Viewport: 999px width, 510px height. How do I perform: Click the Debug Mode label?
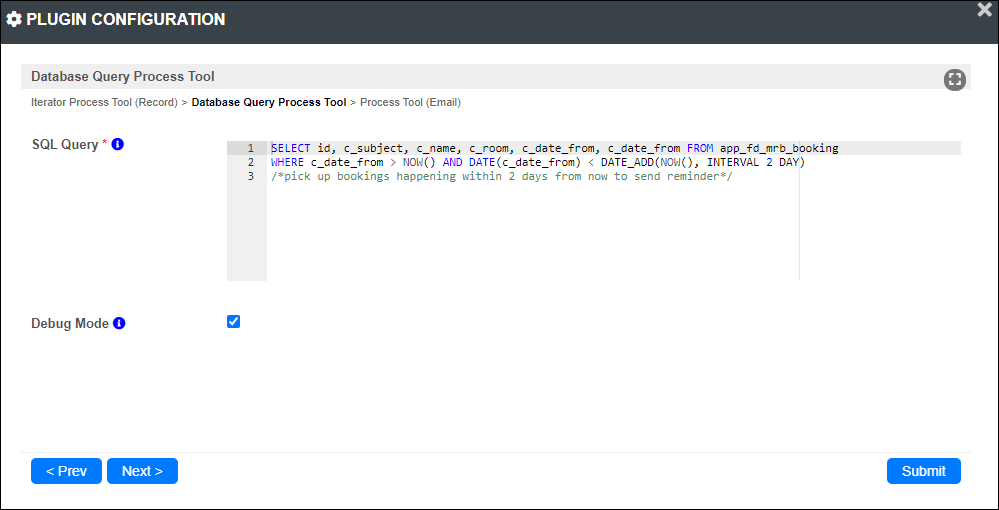pos(70,323)
